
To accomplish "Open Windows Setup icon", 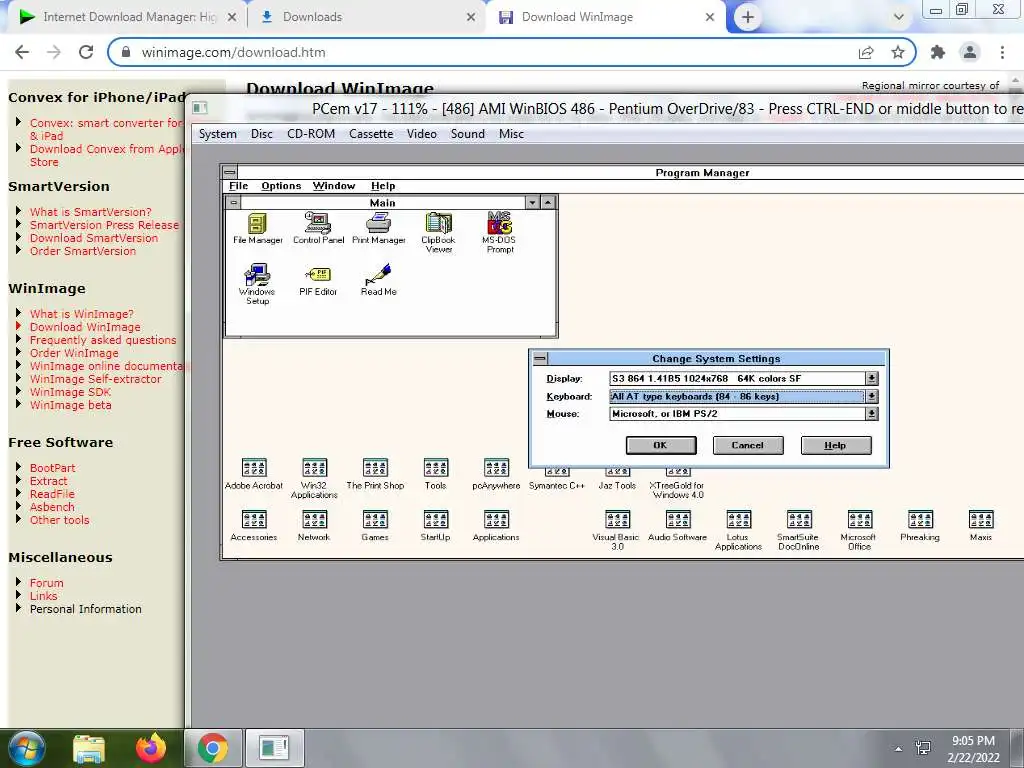I will (x=257, y=283).
